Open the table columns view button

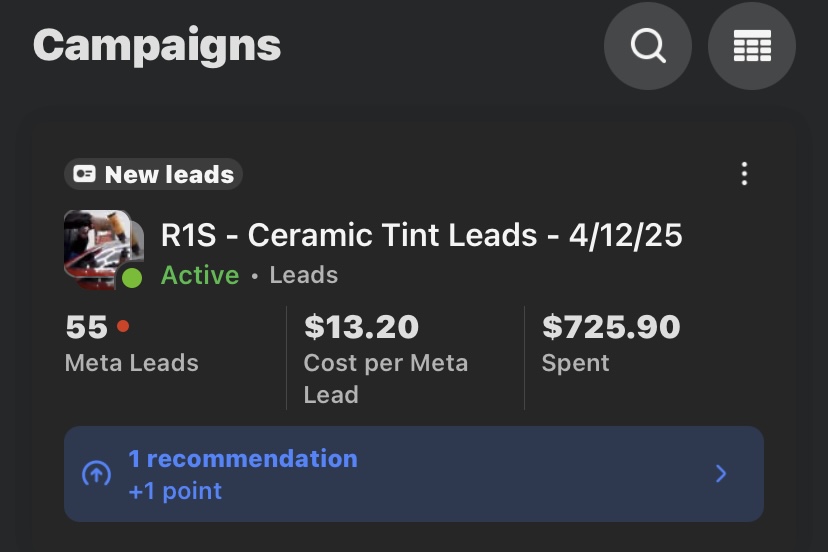tap(751, 46)
